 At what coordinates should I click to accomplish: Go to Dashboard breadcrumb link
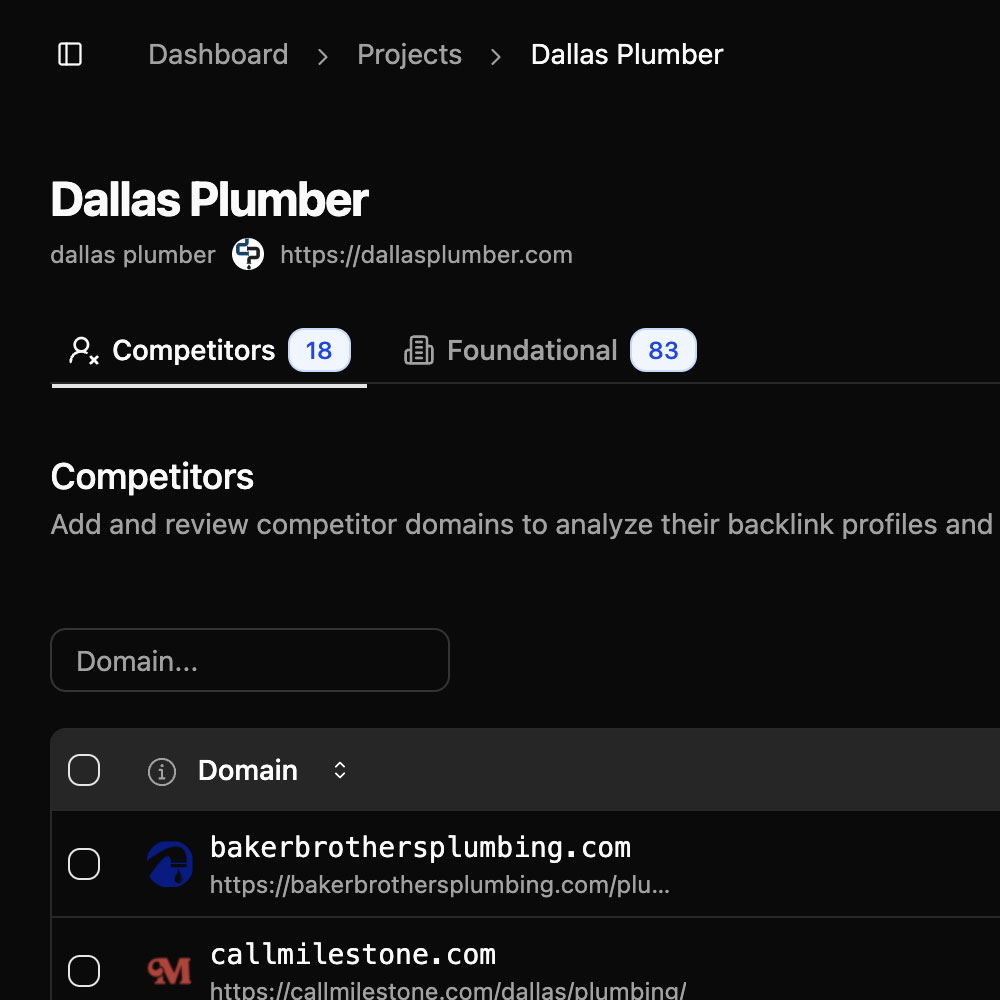tap(218, 54)
